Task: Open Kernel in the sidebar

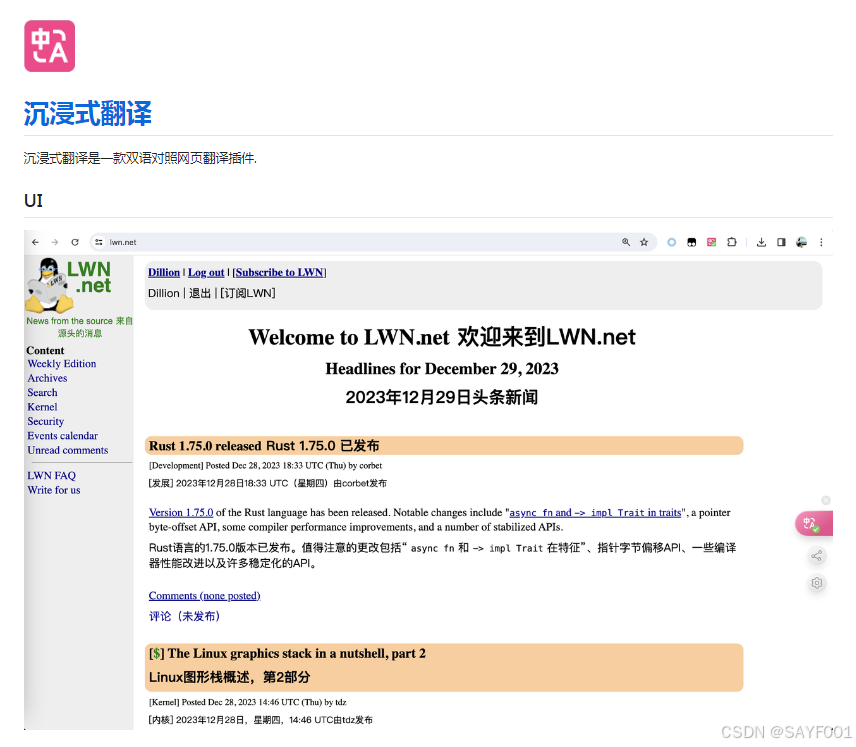Action: point(43,407)
